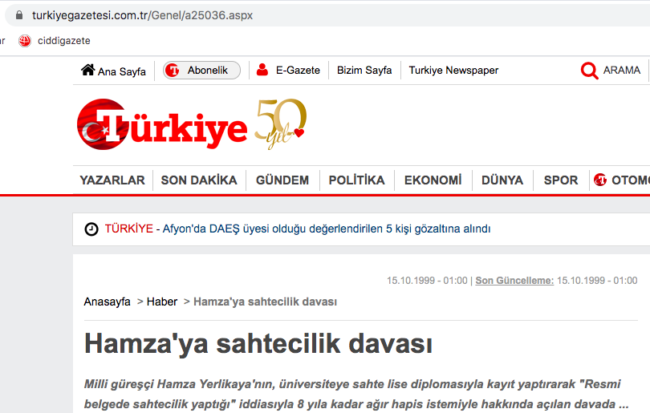Screen dimensions: 650x413
Task: Click the clock icon beside breaking news
Action: coord(91,229)
